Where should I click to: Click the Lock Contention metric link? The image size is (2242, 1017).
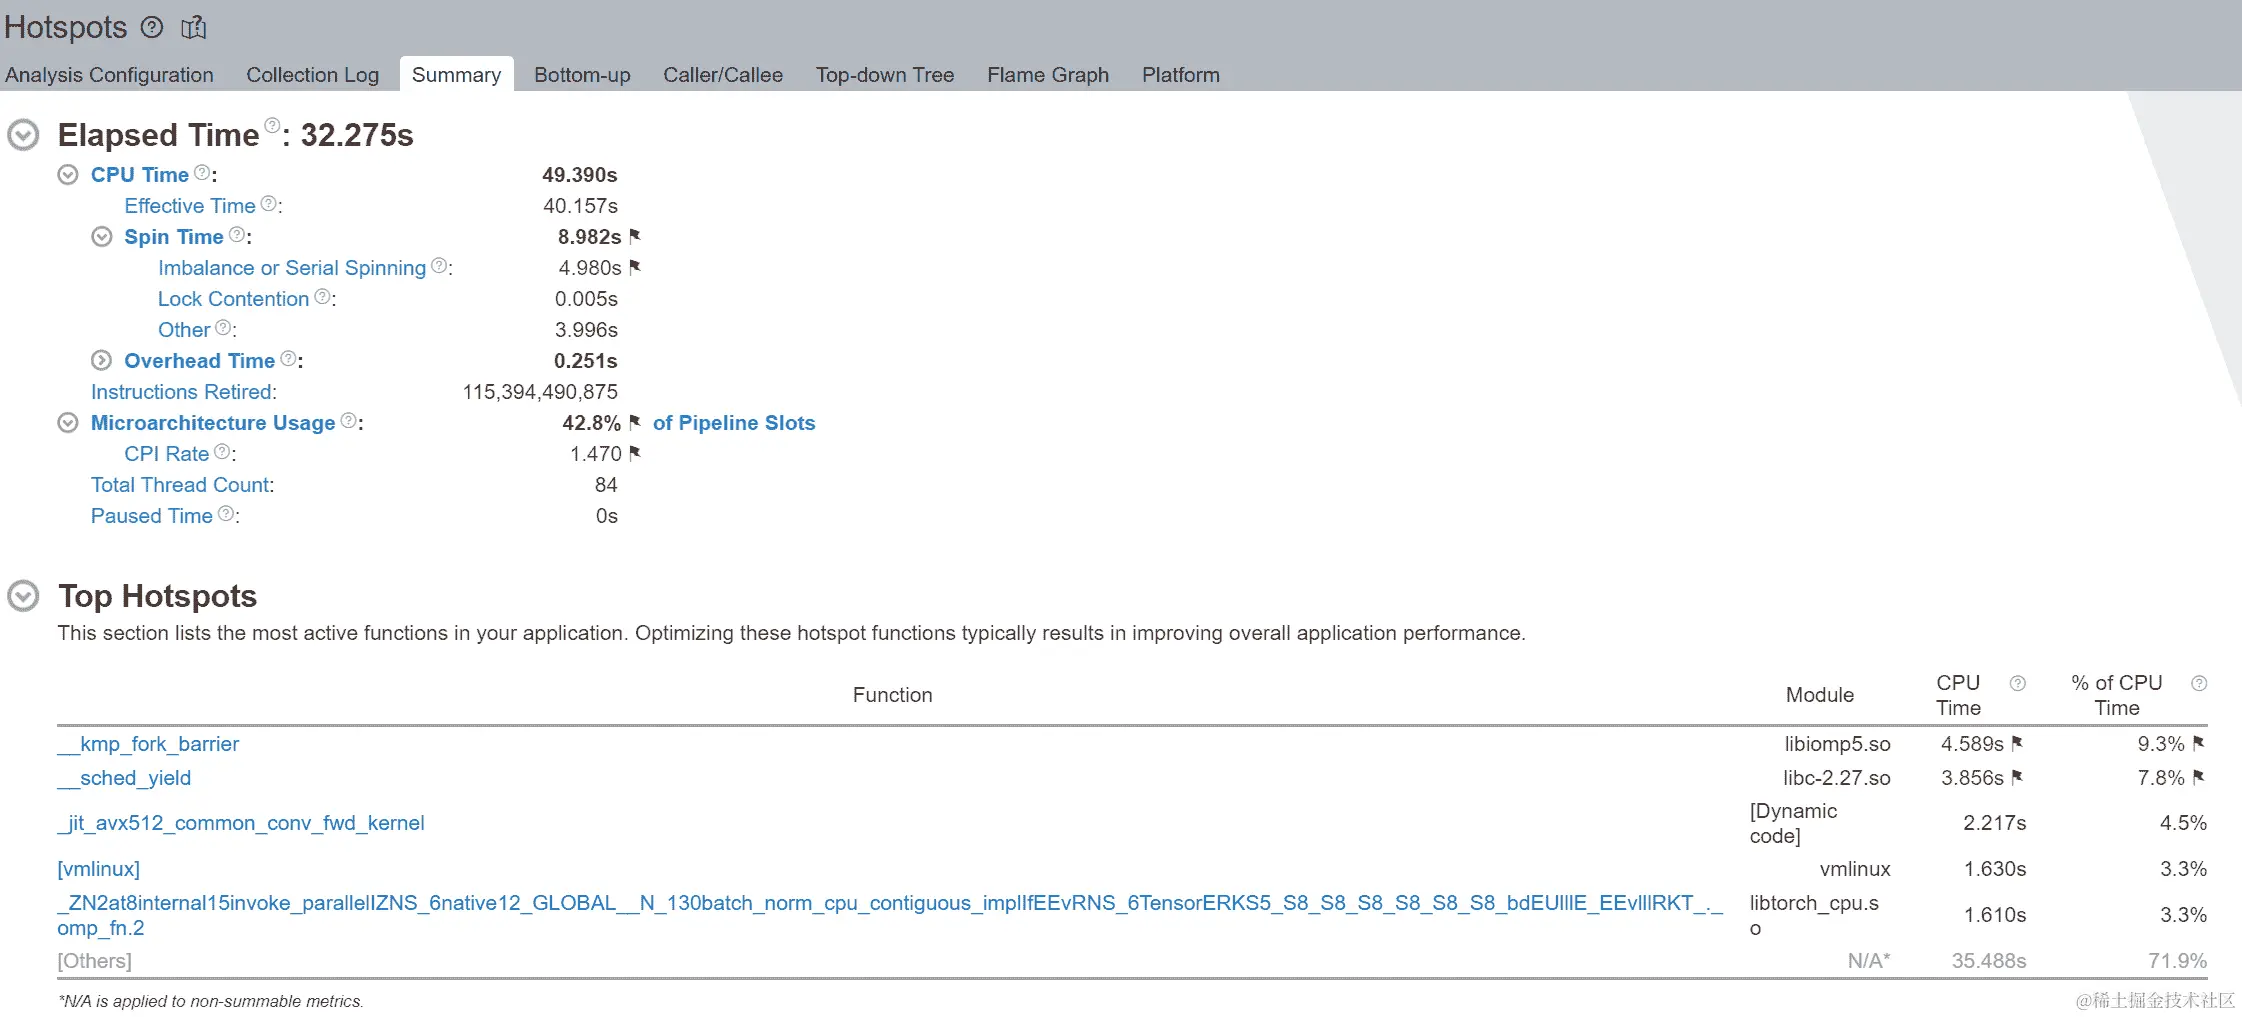click(x=233, y=299)
